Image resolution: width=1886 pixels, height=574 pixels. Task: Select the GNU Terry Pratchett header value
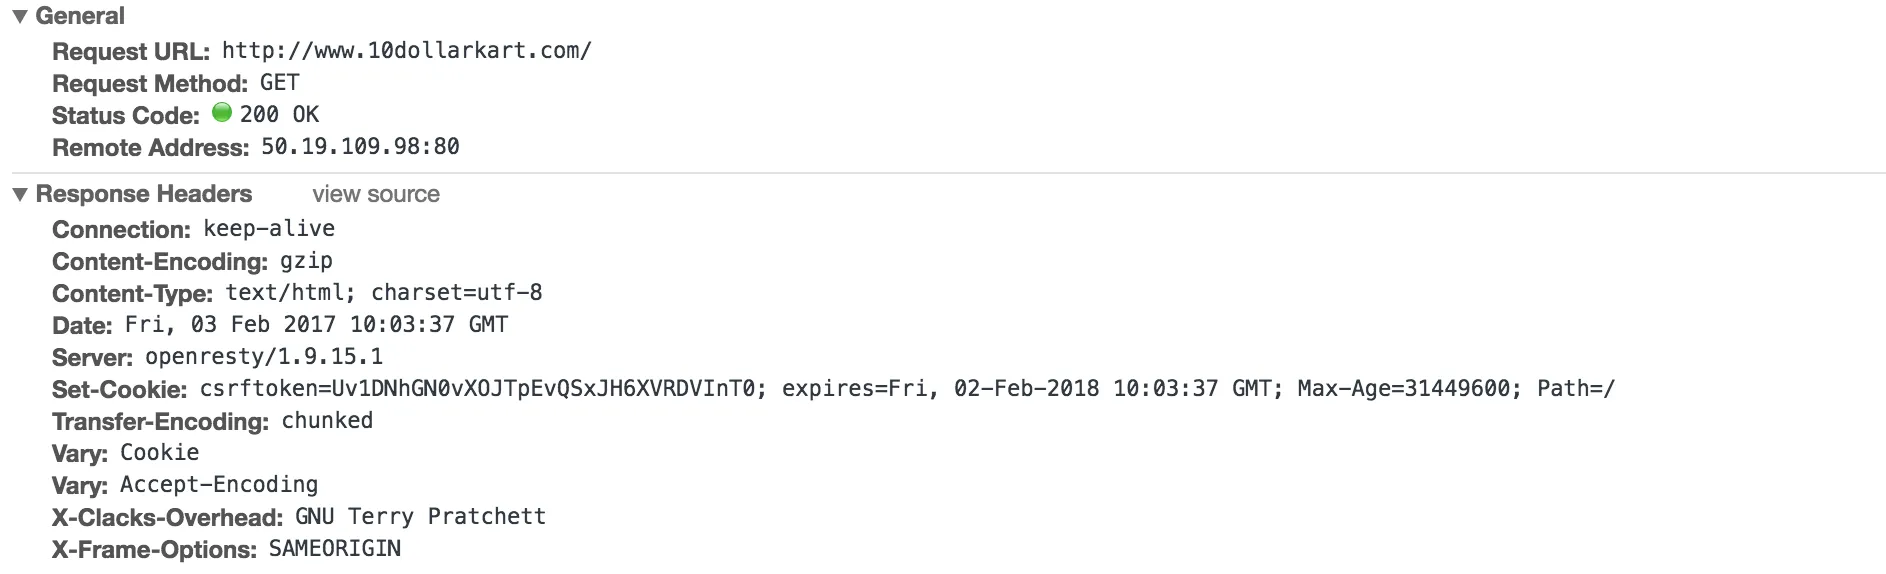tap(420, 517)
